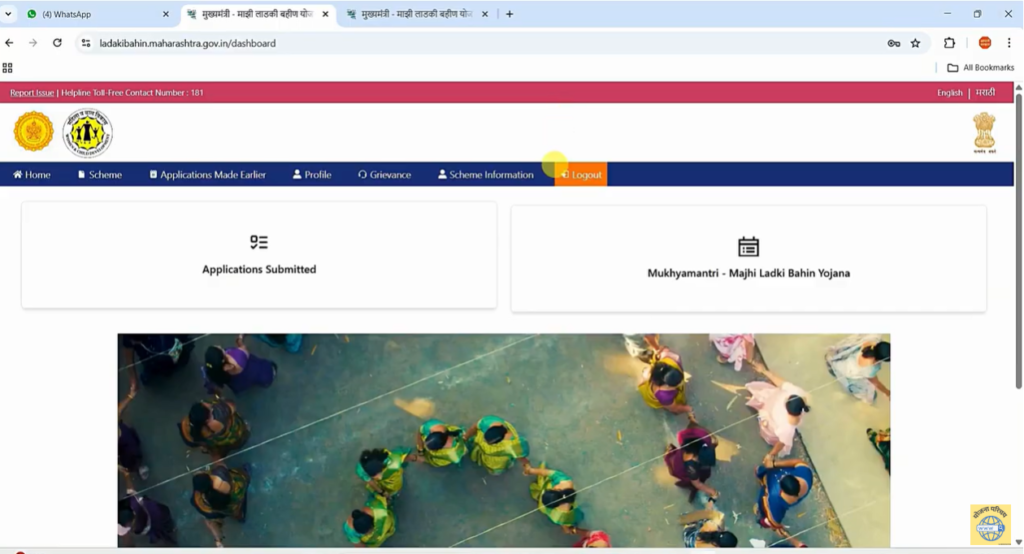
Task: Click the Applications Submitted list icon
Action: tap(259, 242)
